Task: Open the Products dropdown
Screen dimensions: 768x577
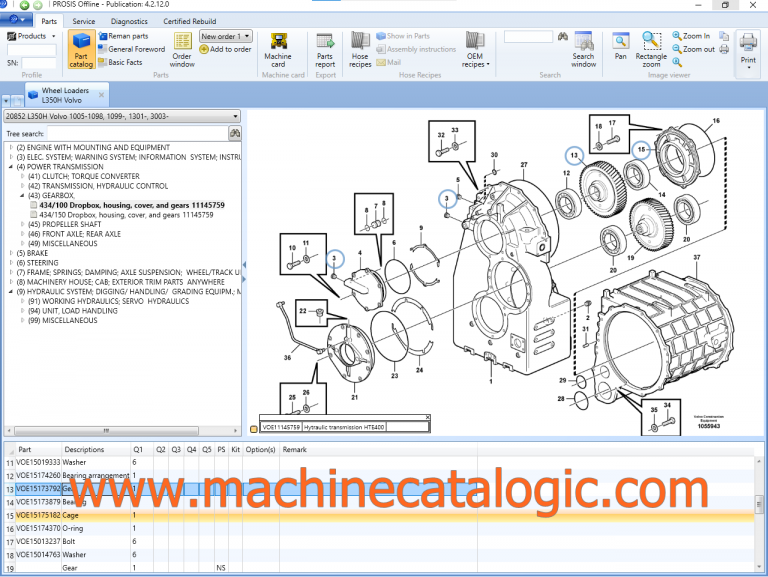Action: click(x=32, y=36)
